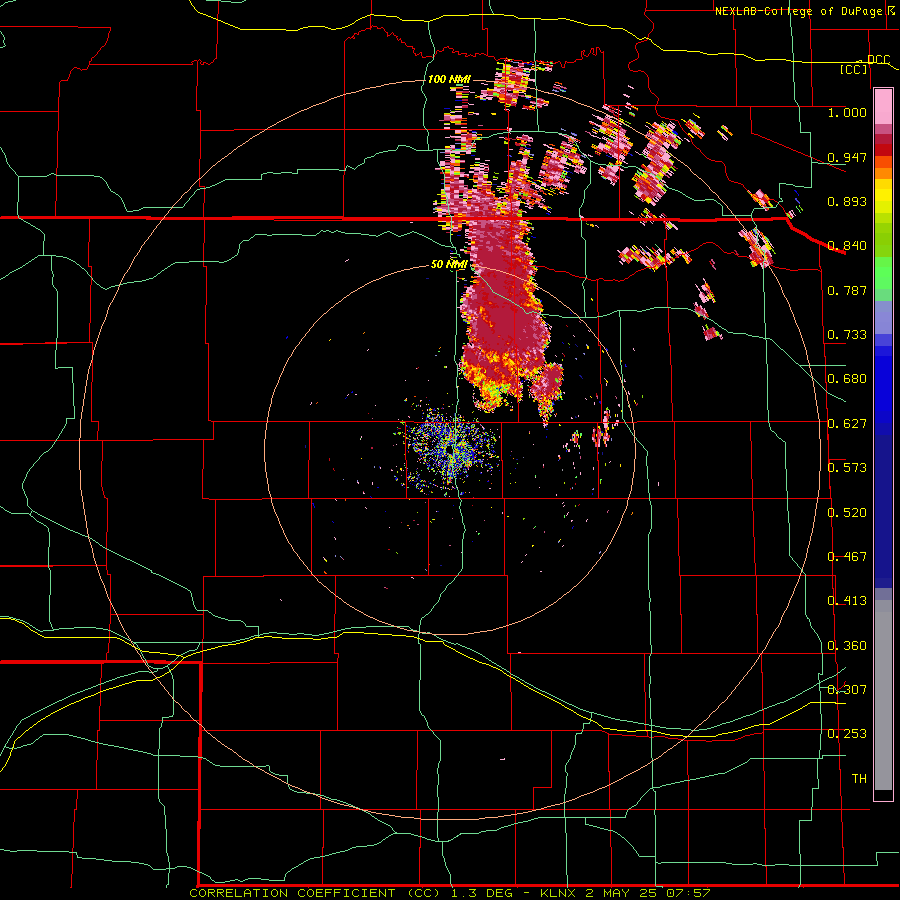
Task: Click the 0.787 scale label
Action: point(847,290)
